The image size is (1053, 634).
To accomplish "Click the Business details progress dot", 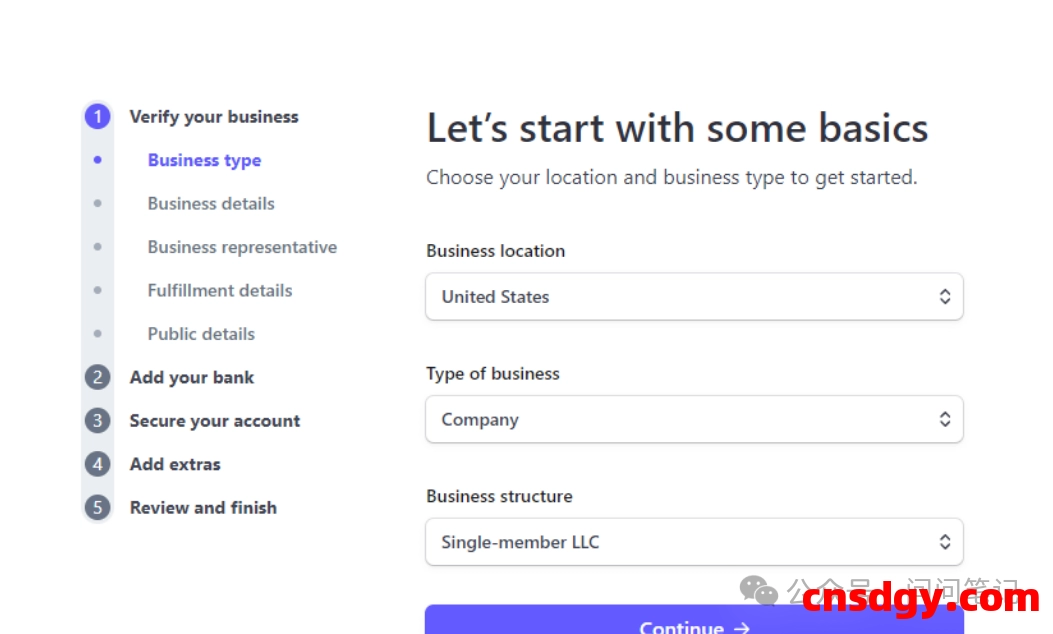I will (x=97, y=203).
